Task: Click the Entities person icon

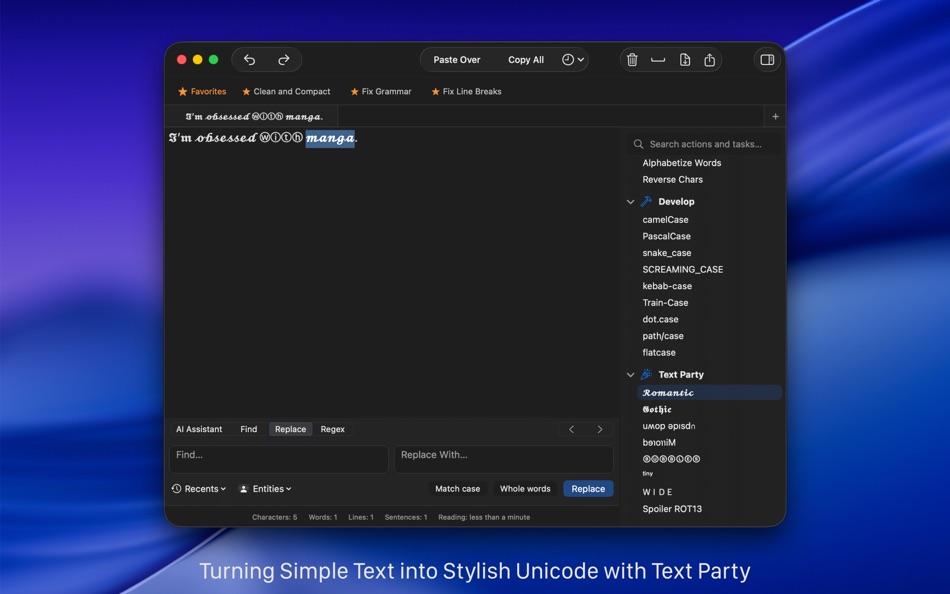Action: pyautogui.click(x=242, y=489)
